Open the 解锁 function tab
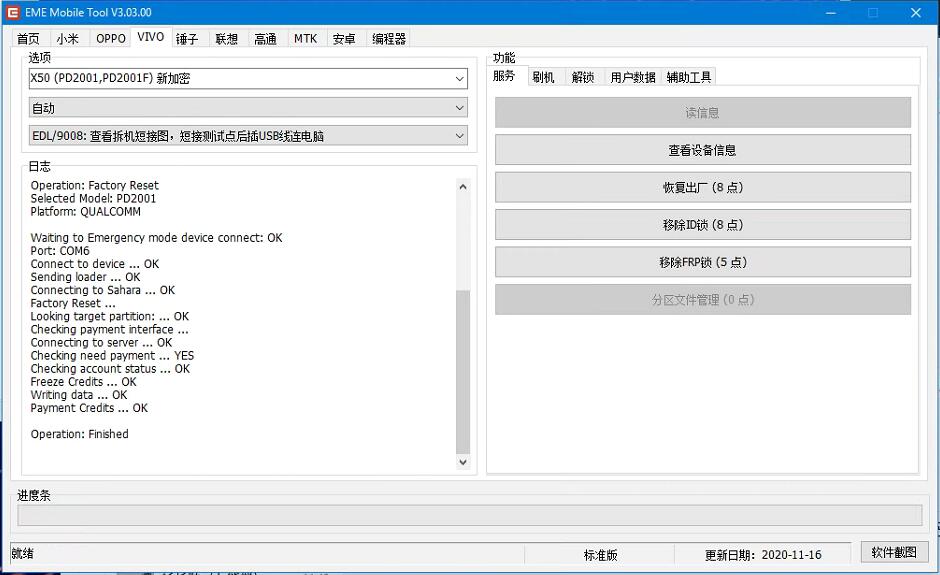940x575 pixels. pos(583,77)
